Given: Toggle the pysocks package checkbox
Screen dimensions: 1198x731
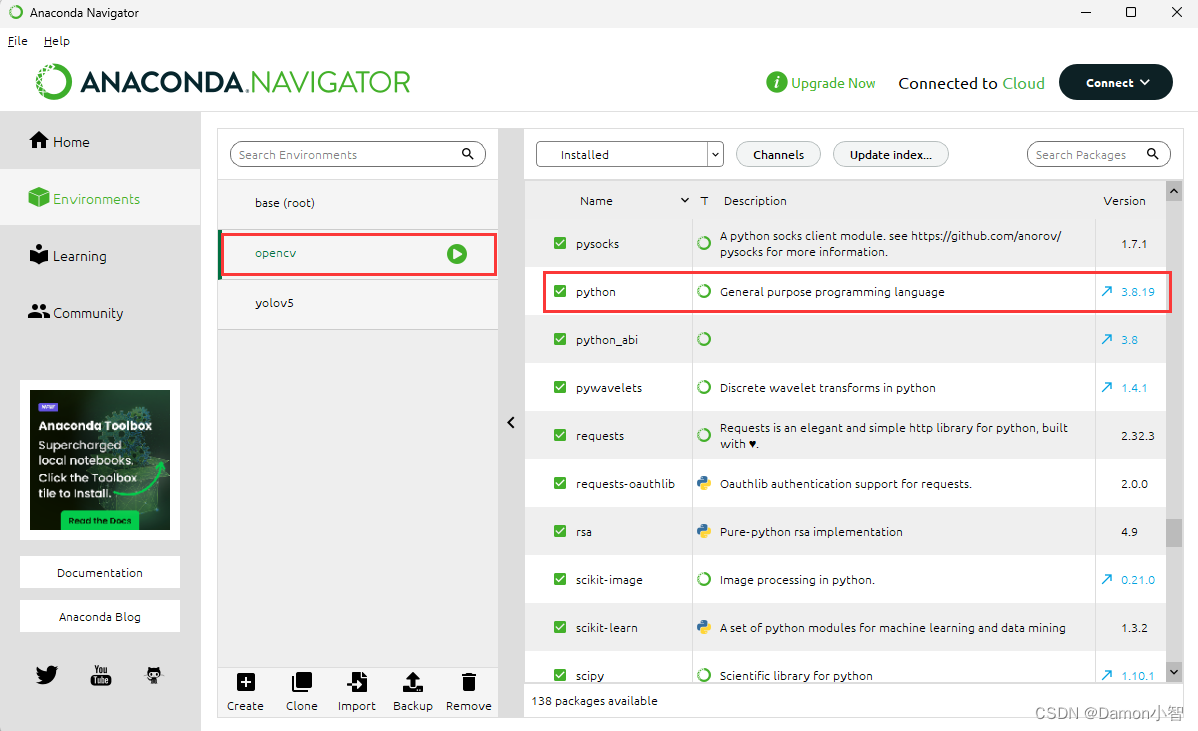Looking at the screenshot, I should pos(560,244).
